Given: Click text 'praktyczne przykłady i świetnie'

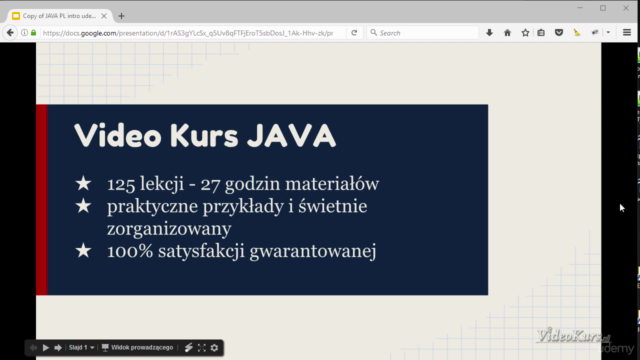Looking at the screenshot, I should pos(237,206).
